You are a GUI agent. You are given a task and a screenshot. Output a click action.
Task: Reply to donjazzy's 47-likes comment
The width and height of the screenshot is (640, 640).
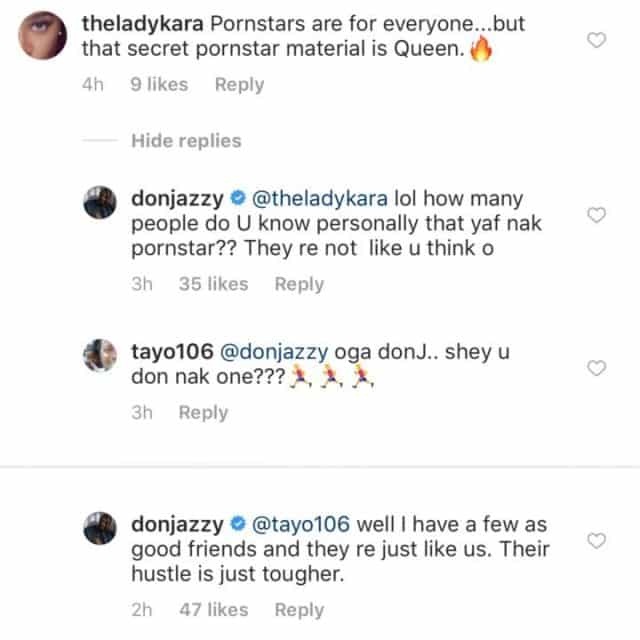tap(299, 610)
